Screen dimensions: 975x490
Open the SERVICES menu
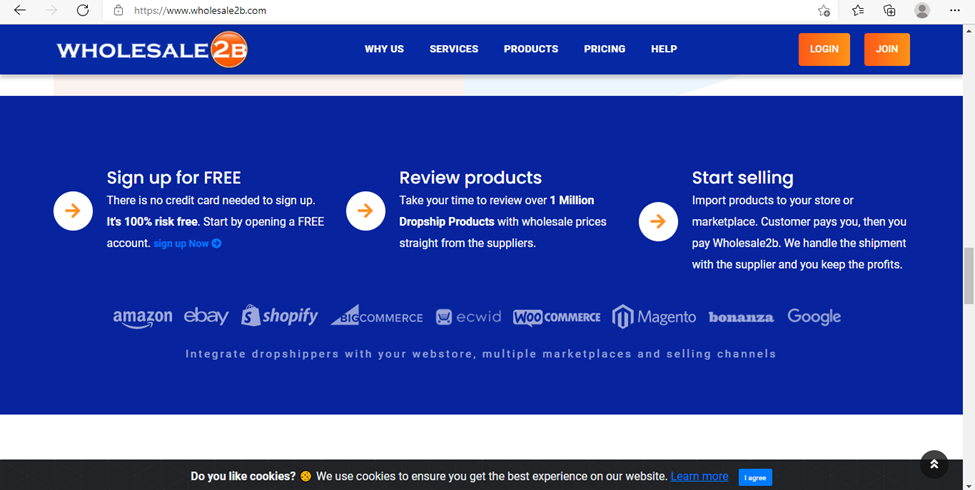click(x=454, y=49)
